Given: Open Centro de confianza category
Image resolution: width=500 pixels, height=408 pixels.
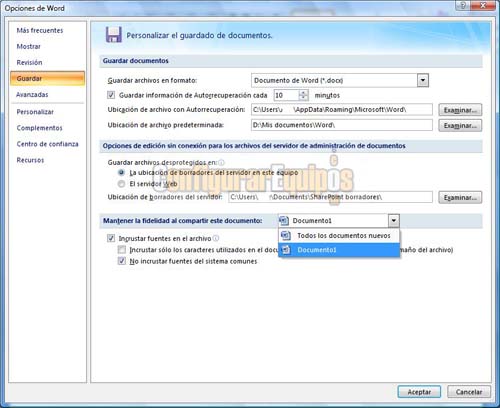Looking at the screenshot, I should (x=48, y=144).
